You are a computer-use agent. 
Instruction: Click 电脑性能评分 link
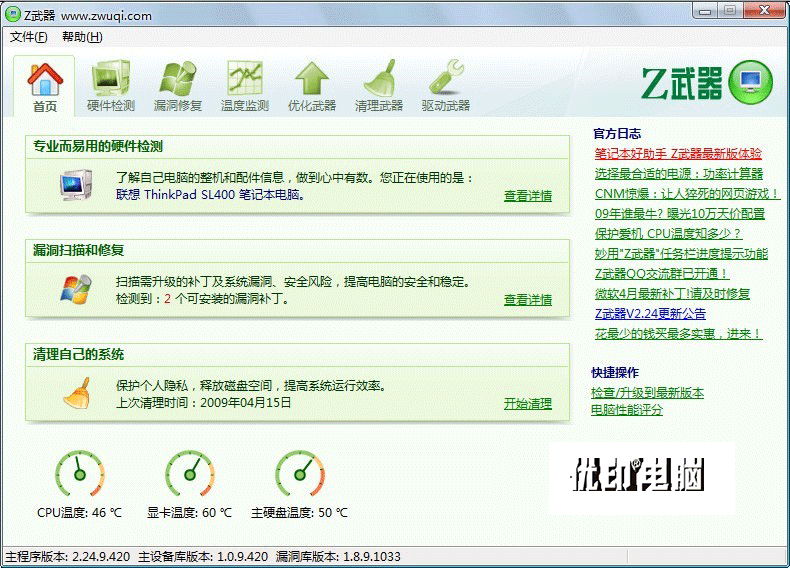627,410
